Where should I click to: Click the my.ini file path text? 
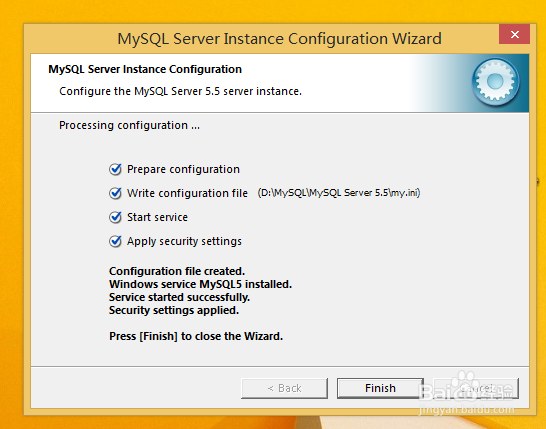339,193
